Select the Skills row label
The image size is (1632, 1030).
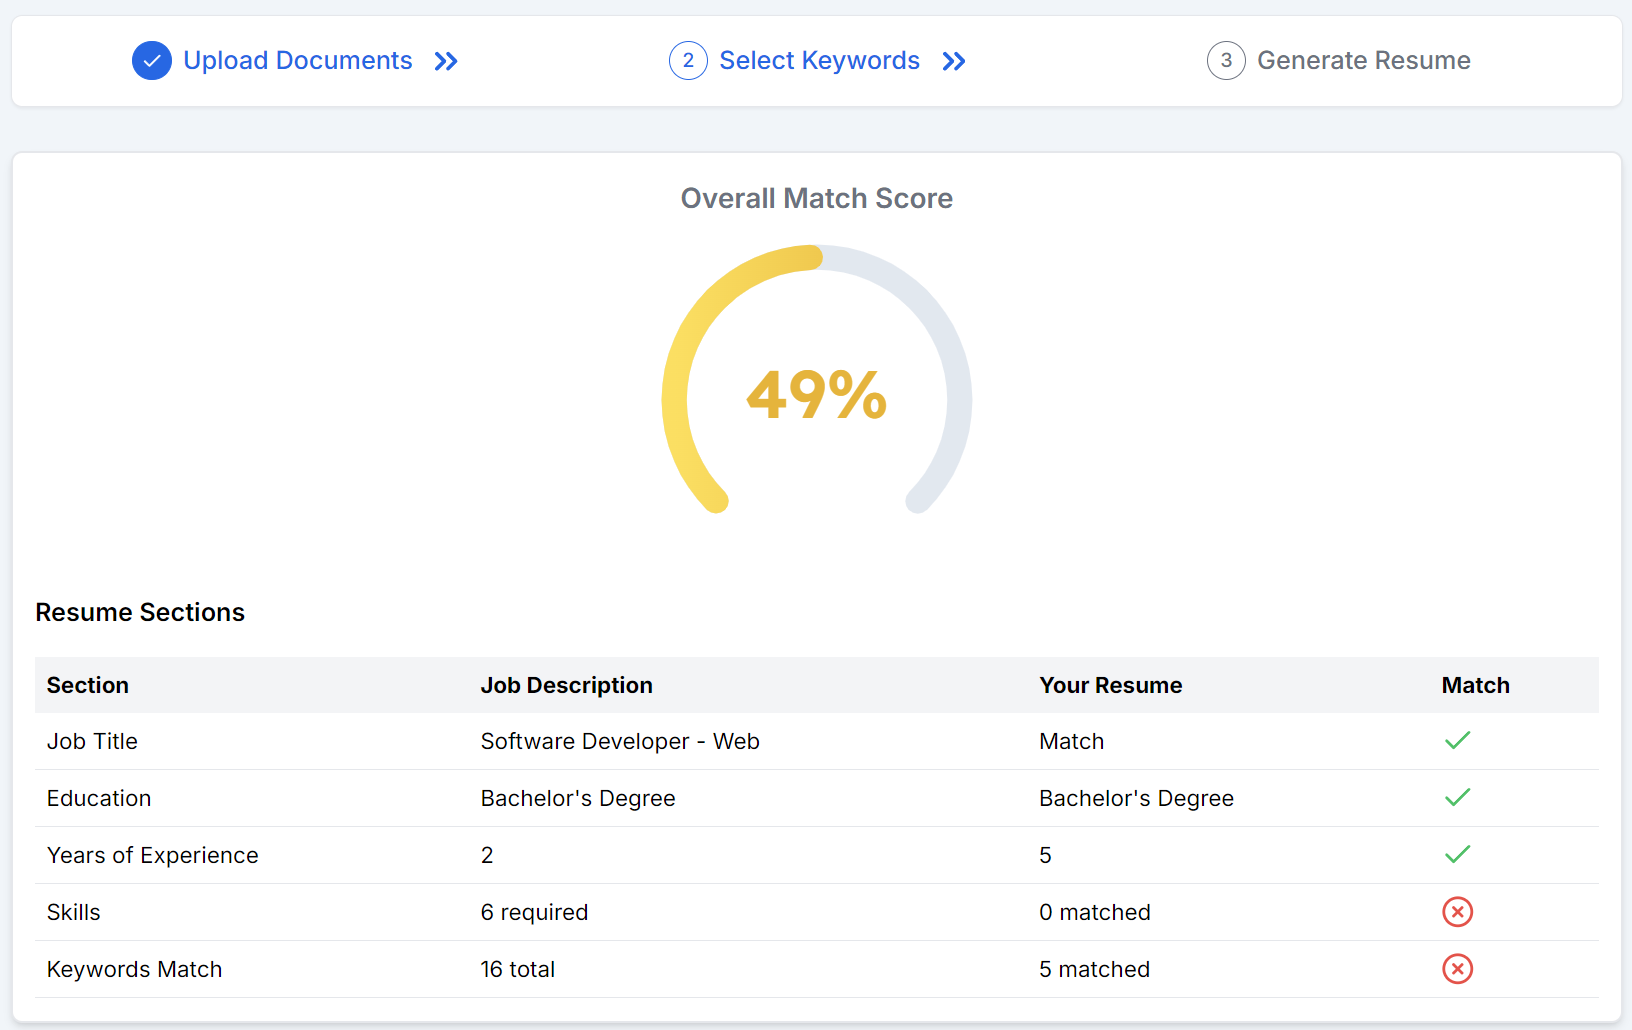click(74, 912)
